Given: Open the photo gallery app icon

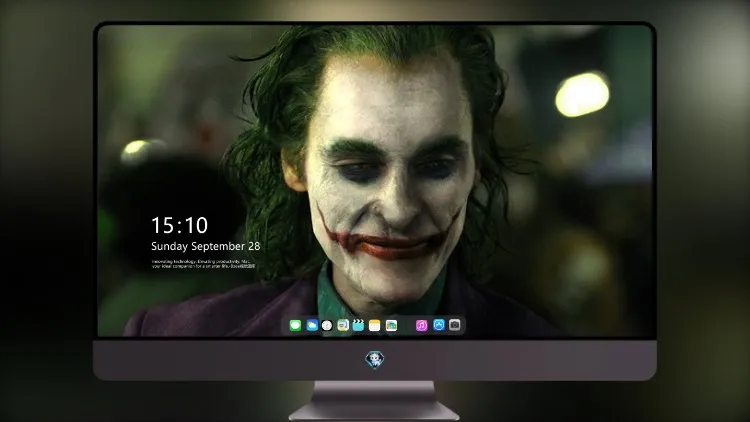Looking at the screenshot, I should pyautogui.click(x=391, y=325).
